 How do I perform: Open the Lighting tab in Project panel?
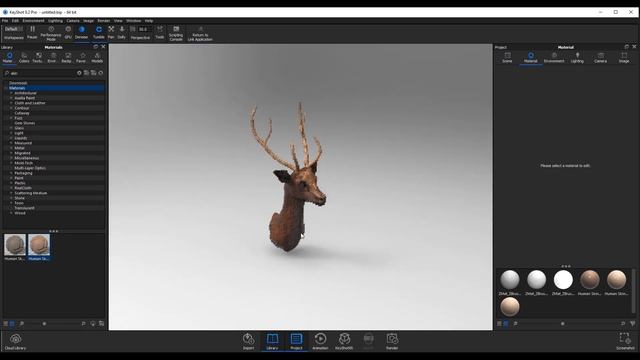[x=577, y=58]
